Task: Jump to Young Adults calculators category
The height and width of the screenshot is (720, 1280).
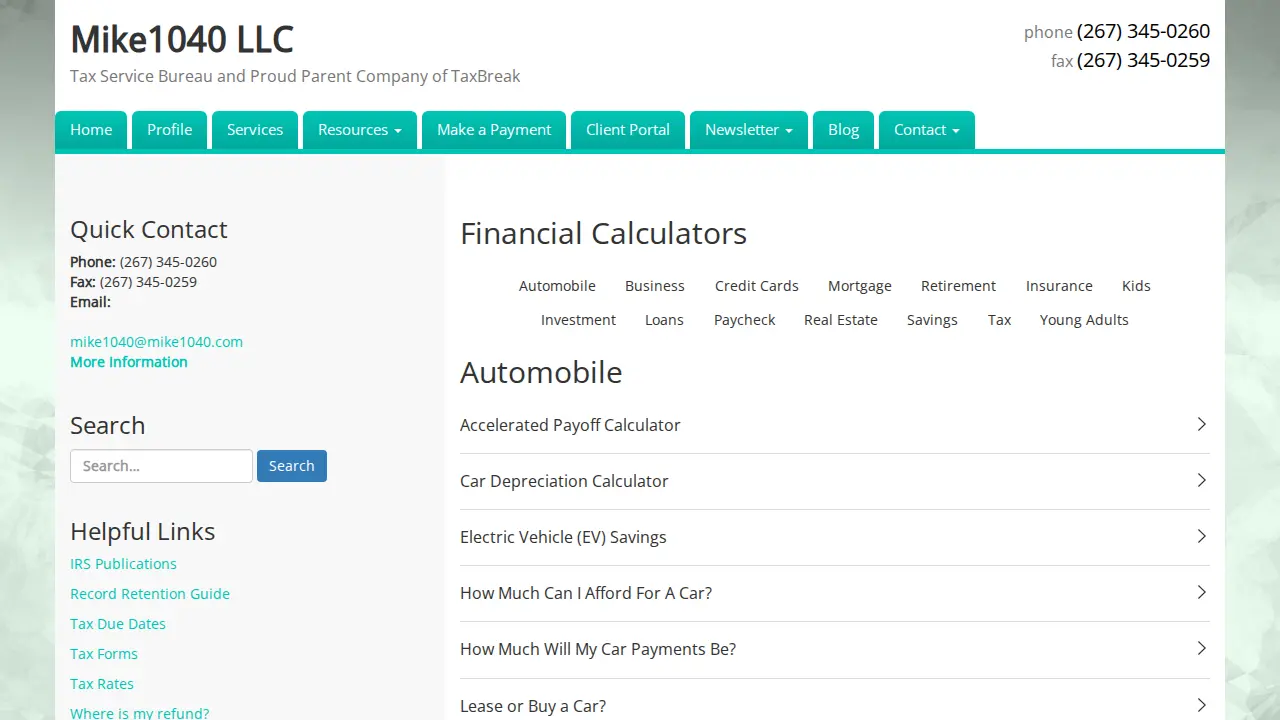Action: tap(1084, 320)
